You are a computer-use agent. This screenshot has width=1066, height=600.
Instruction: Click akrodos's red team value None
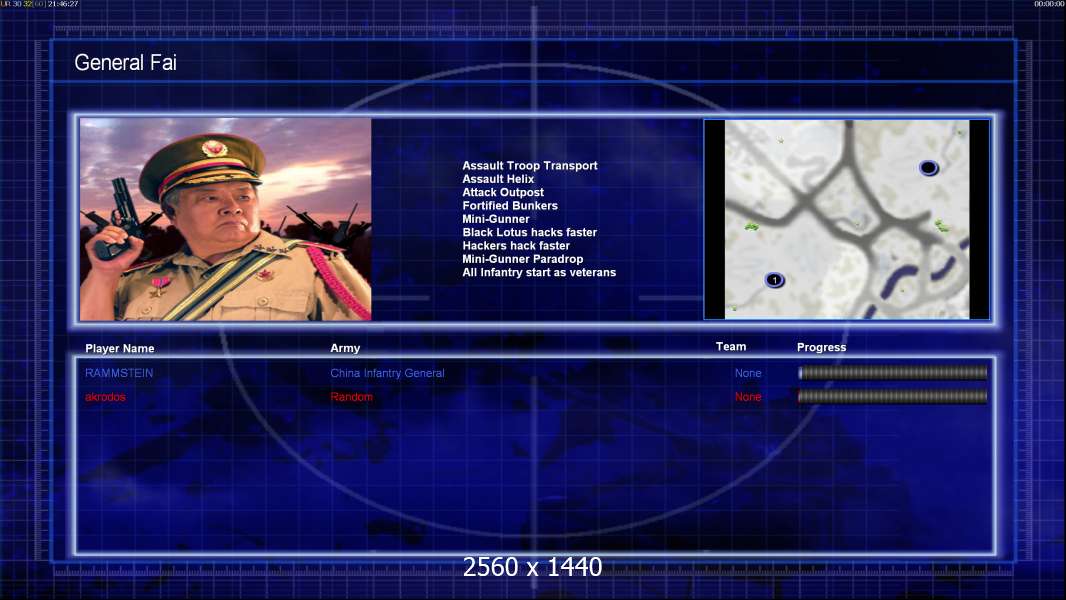748,397
